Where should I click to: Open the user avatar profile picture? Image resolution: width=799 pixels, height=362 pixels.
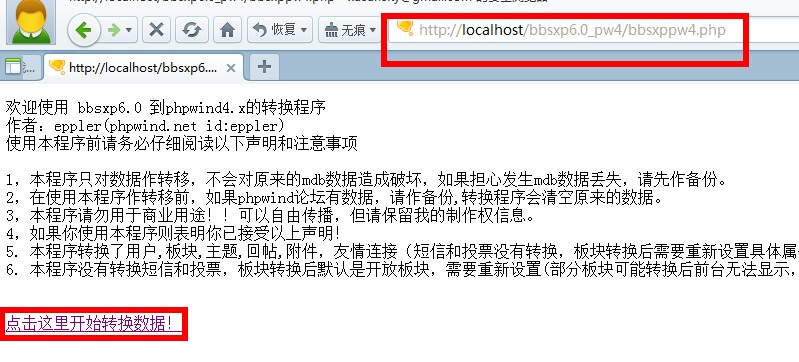pos(31,22)
